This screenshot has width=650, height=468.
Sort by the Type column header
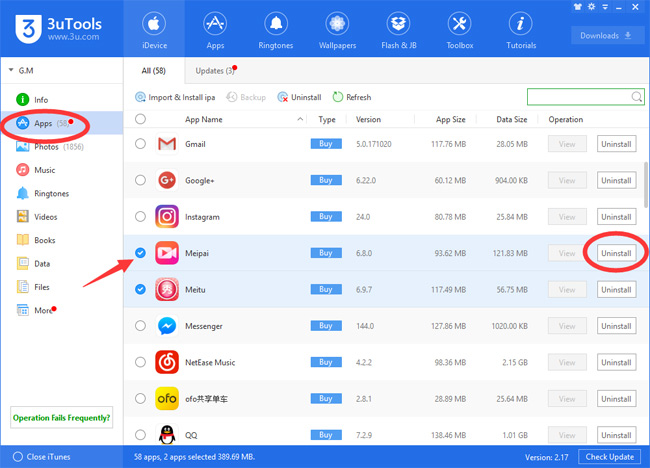pos(327,119)
